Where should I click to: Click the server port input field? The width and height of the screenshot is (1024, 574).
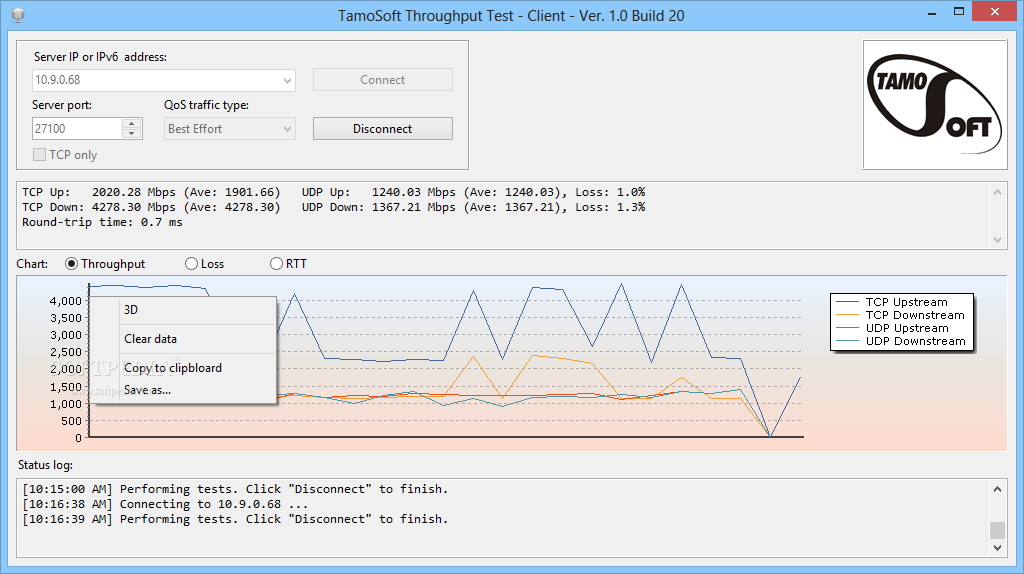tap(77, 129)
